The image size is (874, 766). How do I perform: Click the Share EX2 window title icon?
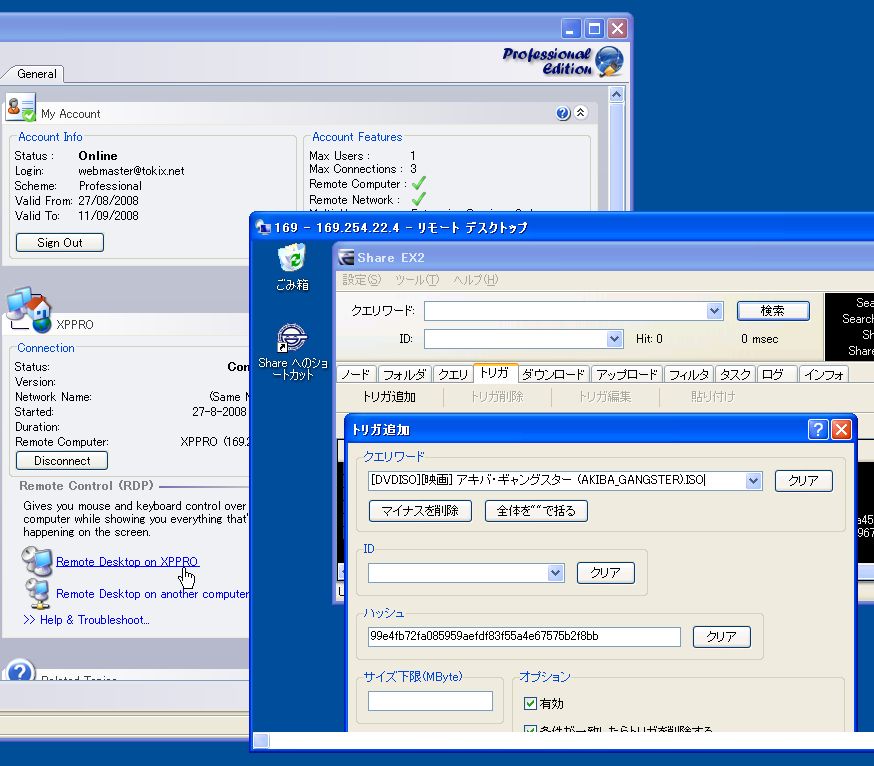pos(346,257)
